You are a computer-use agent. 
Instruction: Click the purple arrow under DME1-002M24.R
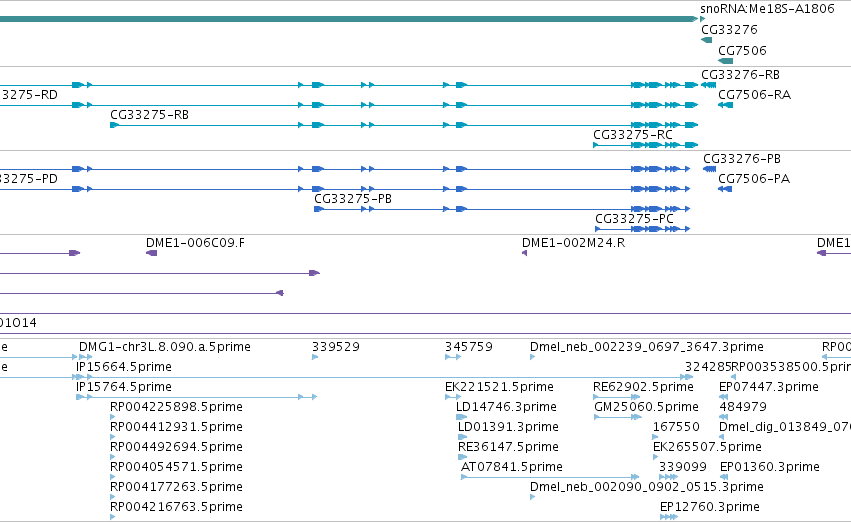(x=524, y=253)
